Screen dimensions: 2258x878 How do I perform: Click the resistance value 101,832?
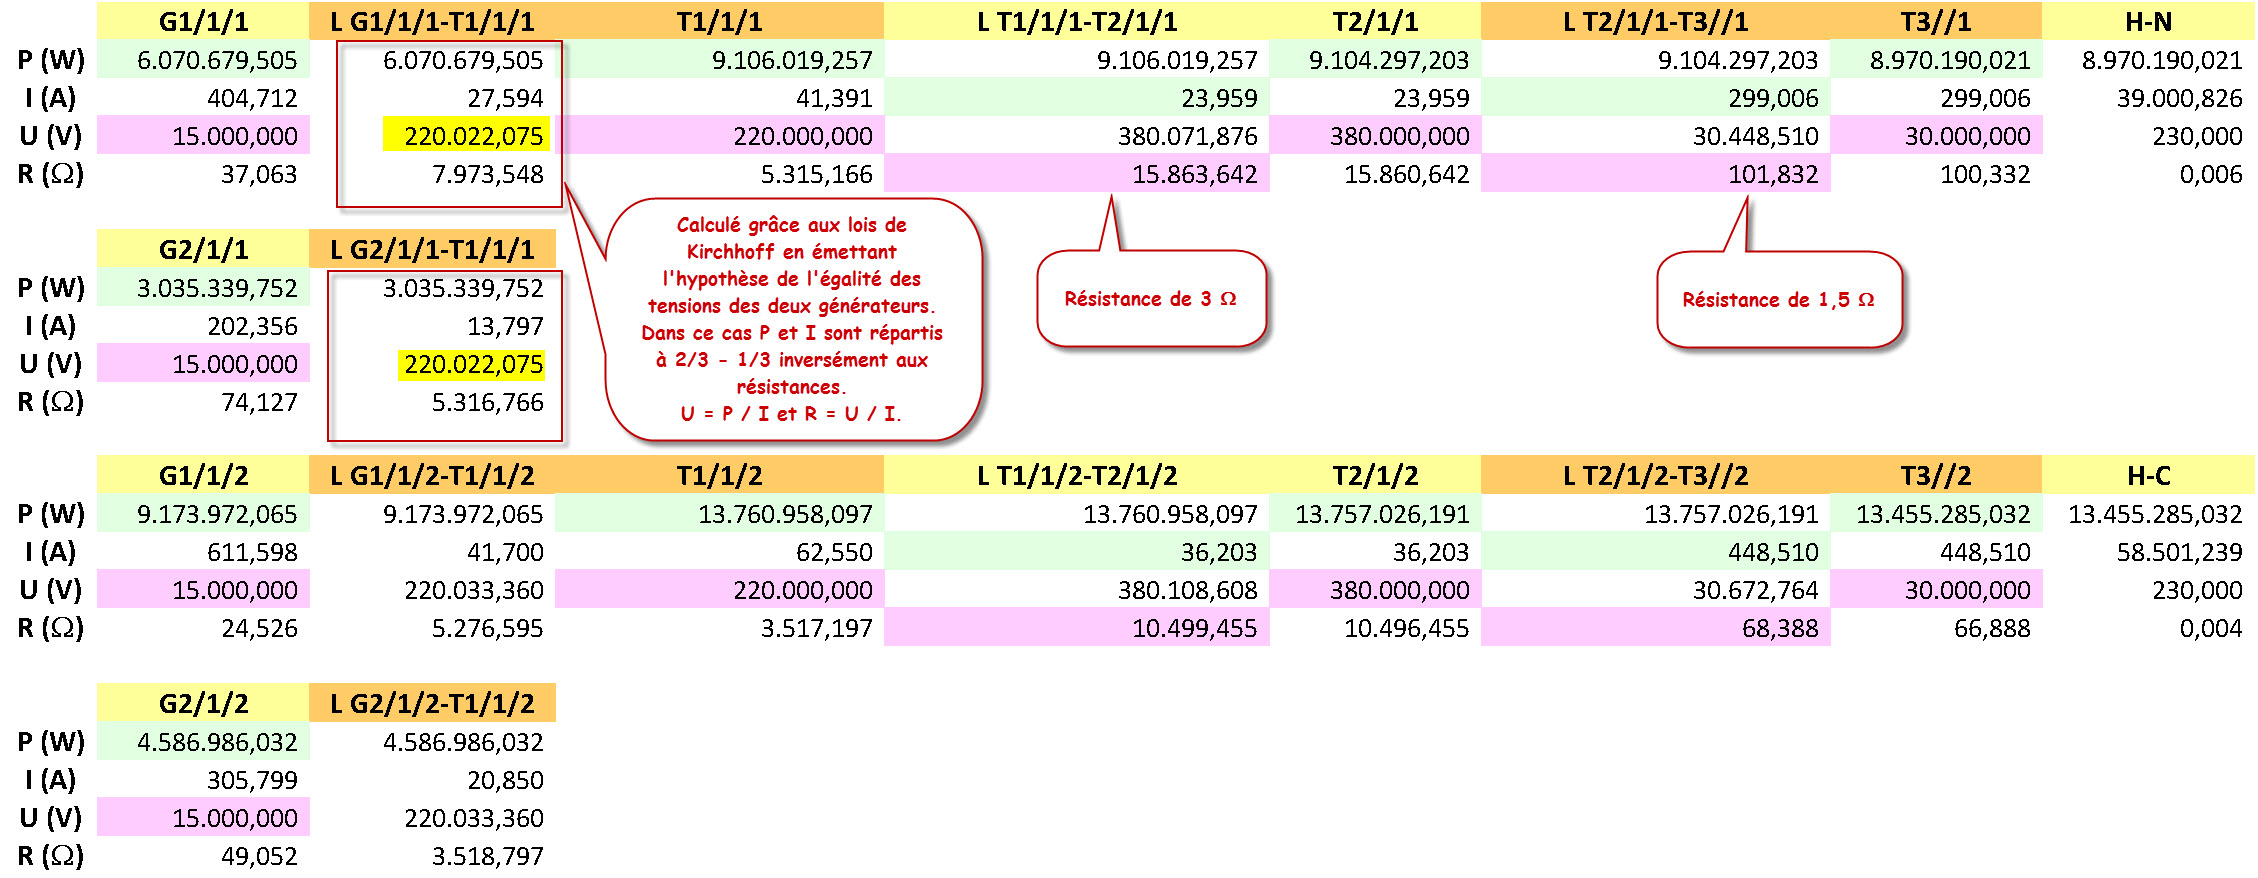tap(1772, 174)
